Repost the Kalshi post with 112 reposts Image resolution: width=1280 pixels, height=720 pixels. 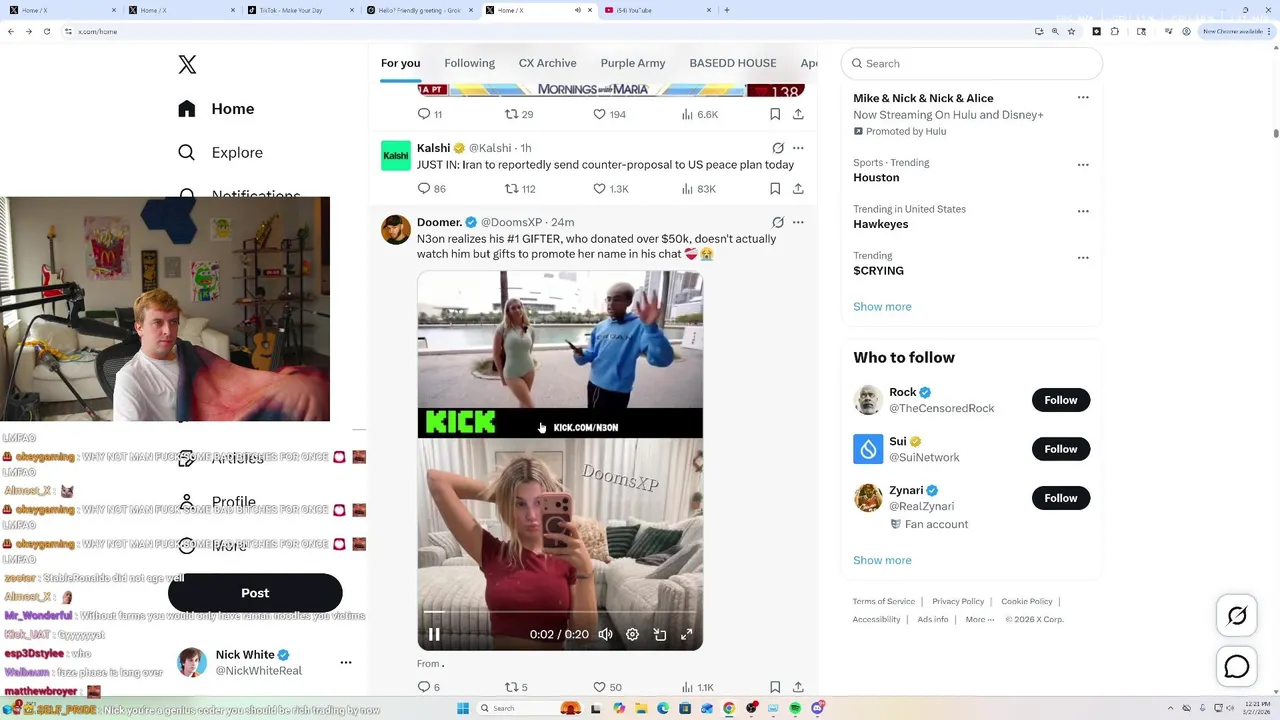pos(520,189)
